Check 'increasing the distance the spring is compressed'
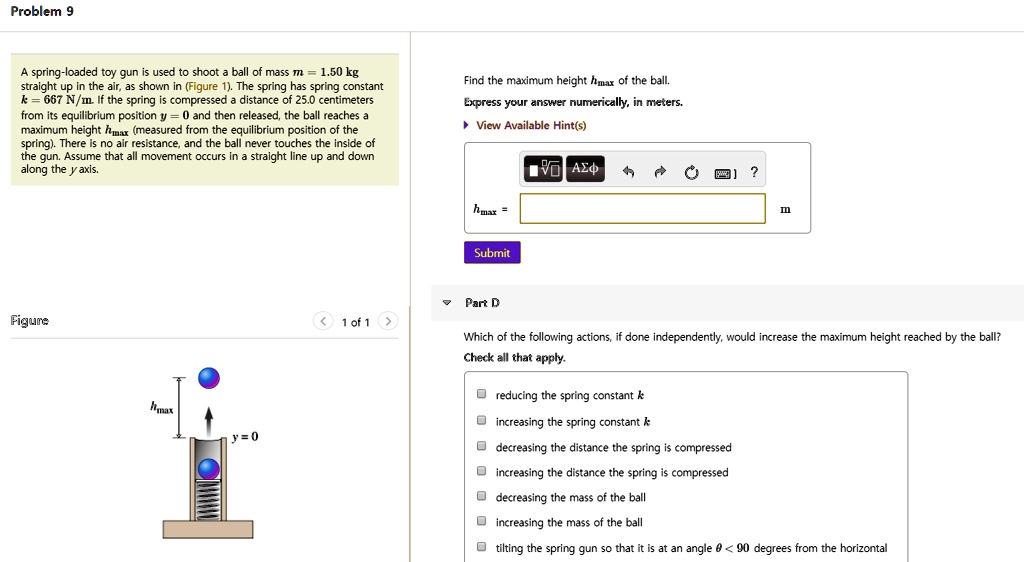 [481, 472]
